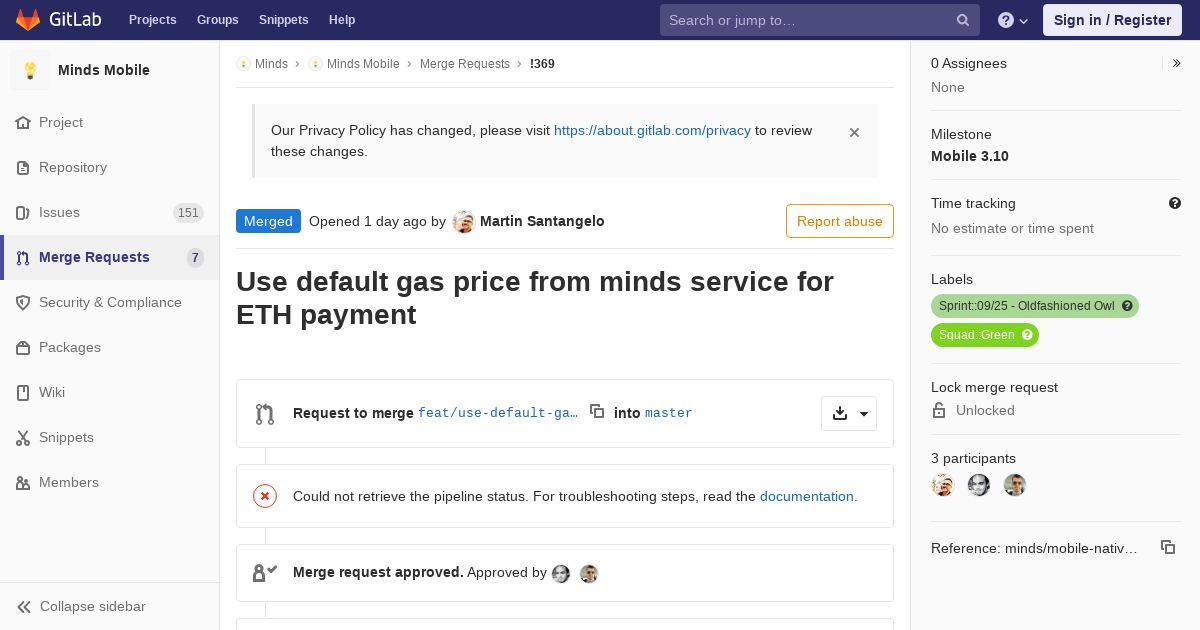This screenshot has width=1200, height=630.
Task: Open the download dropdown button
Action: coord(849,414)
